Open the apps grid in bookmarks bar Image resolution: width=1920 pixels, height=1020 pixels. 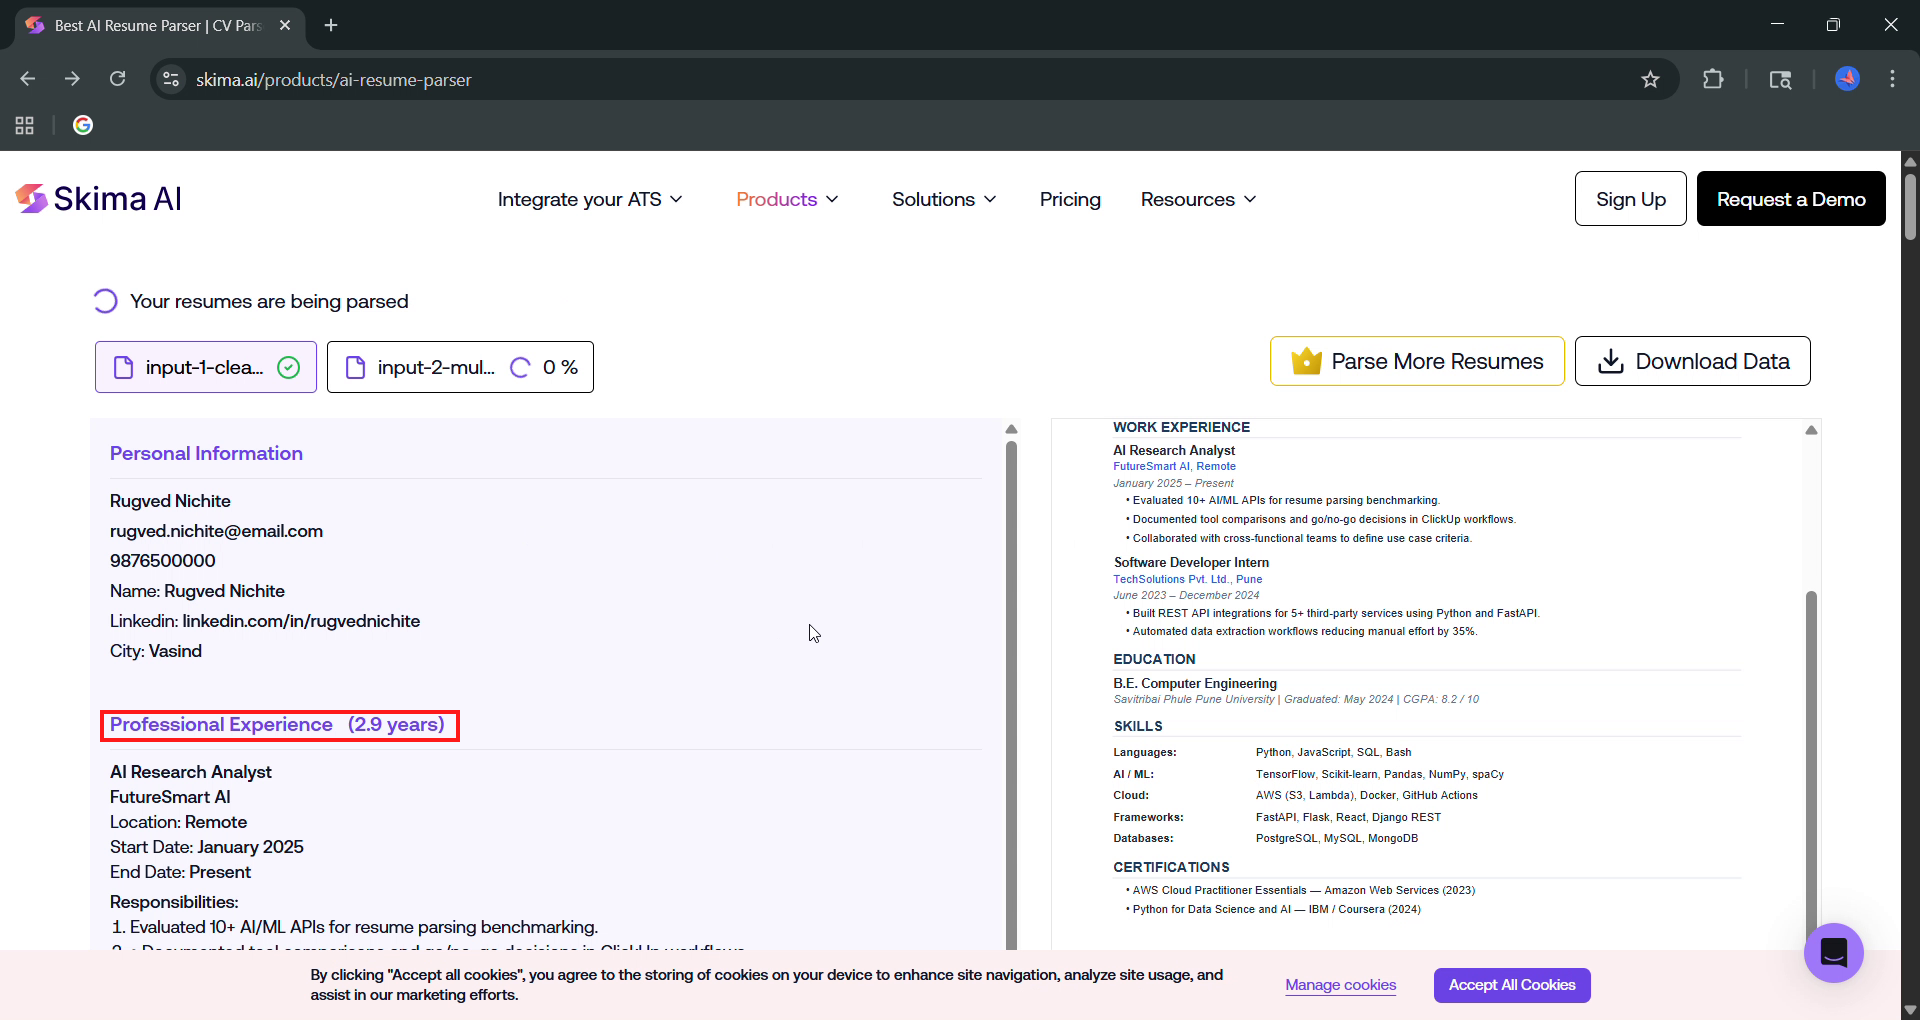pos(25,125)
